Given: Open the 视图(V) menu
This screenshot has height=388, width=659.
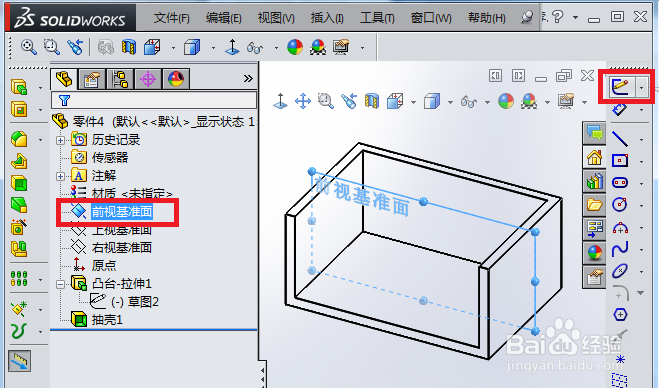Looking at the screenshot, I should tap(276, 18).
